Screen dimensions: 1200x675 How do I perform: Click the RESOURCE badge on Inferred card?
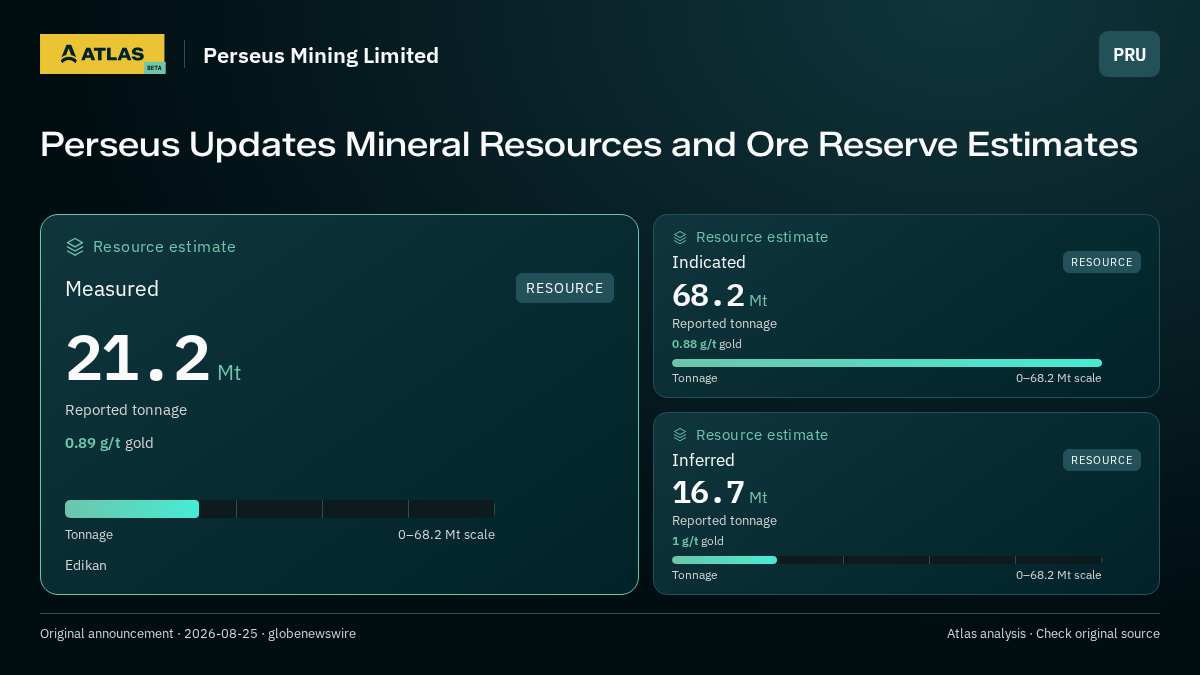point(1102,460)
